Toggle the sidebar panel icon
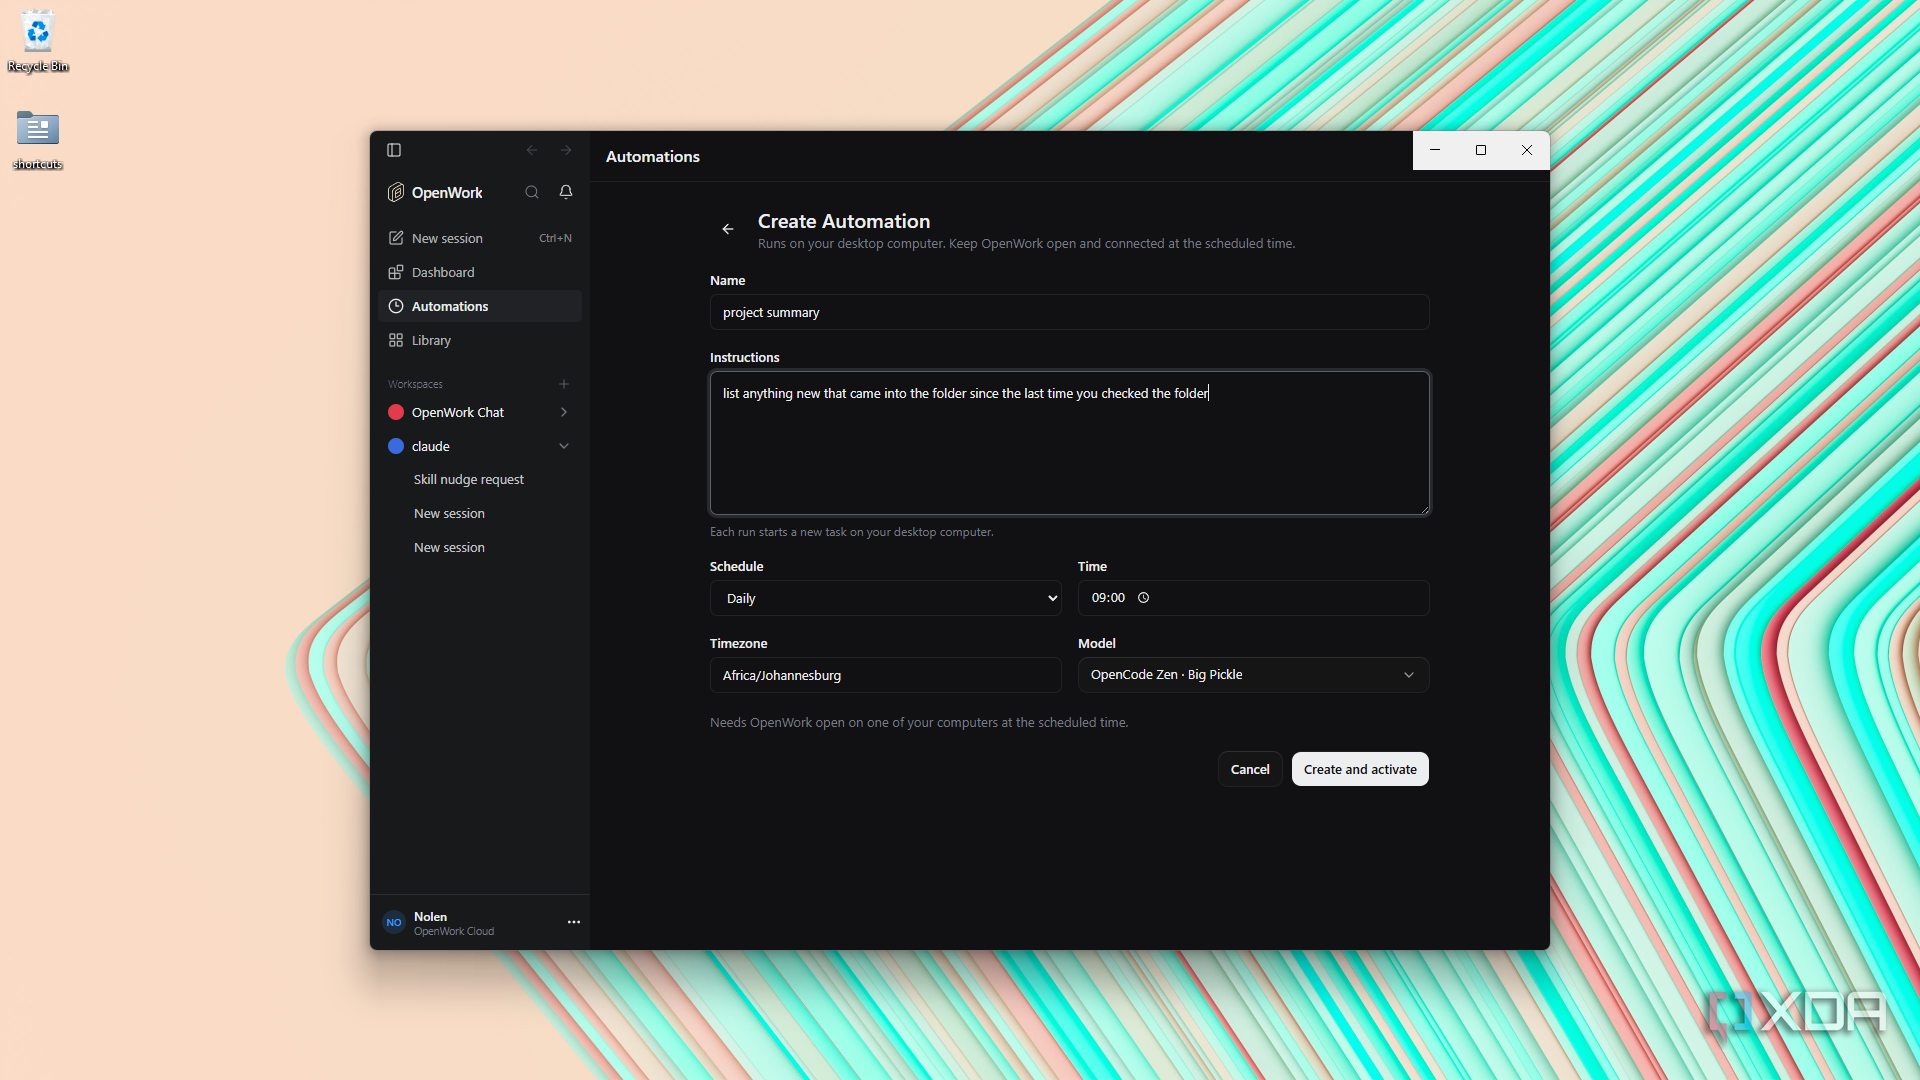Viewport: 1920px width, 1080px height. (394, 150)
